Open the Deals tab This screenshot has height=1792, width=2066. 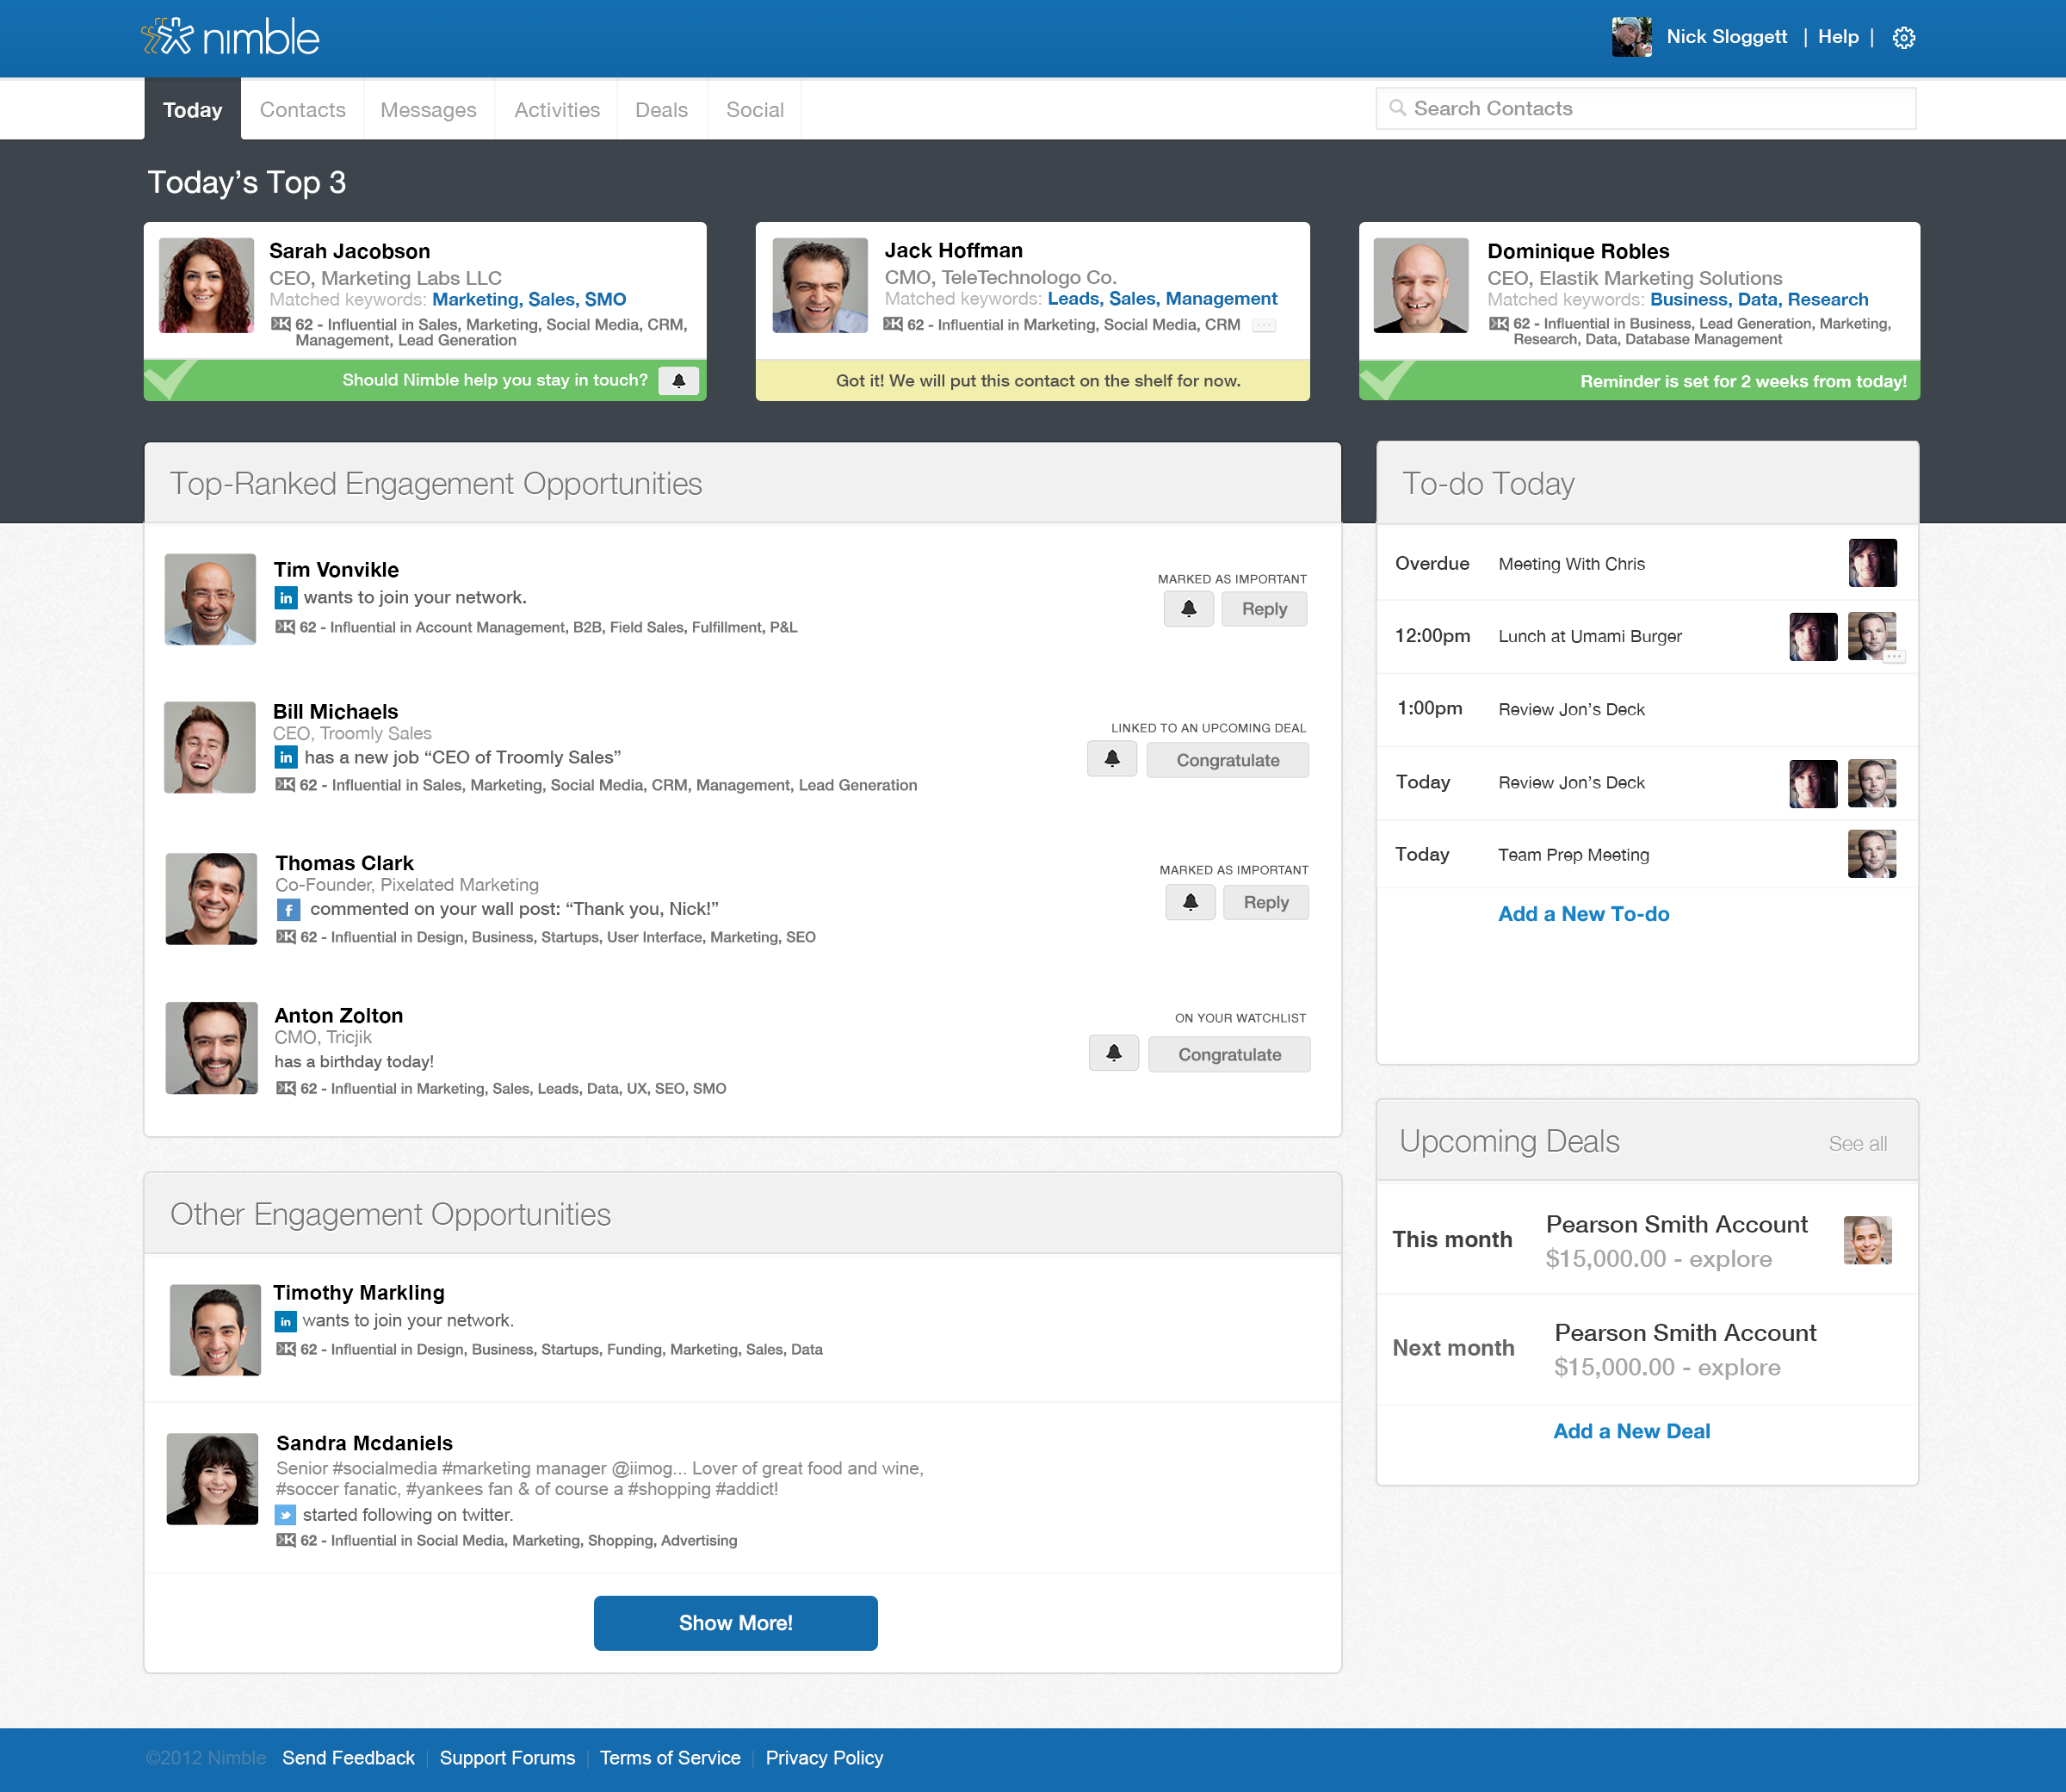point(661,110)
